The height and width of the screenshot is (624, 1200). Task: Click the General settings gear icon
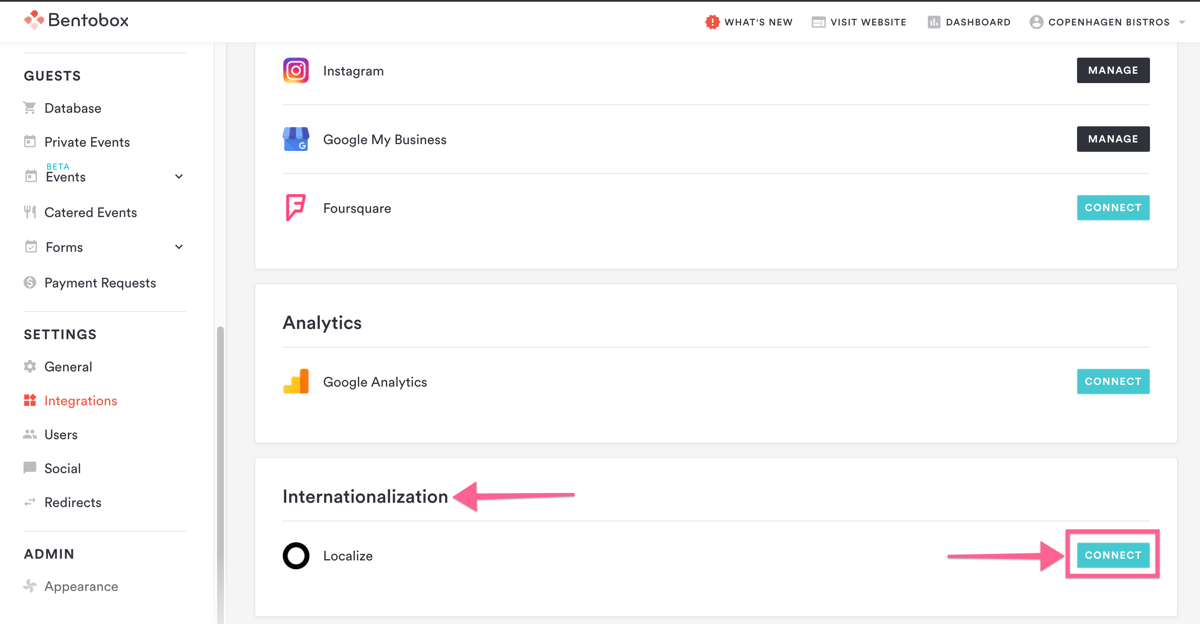pyautogui.click(x=30, y=367)
